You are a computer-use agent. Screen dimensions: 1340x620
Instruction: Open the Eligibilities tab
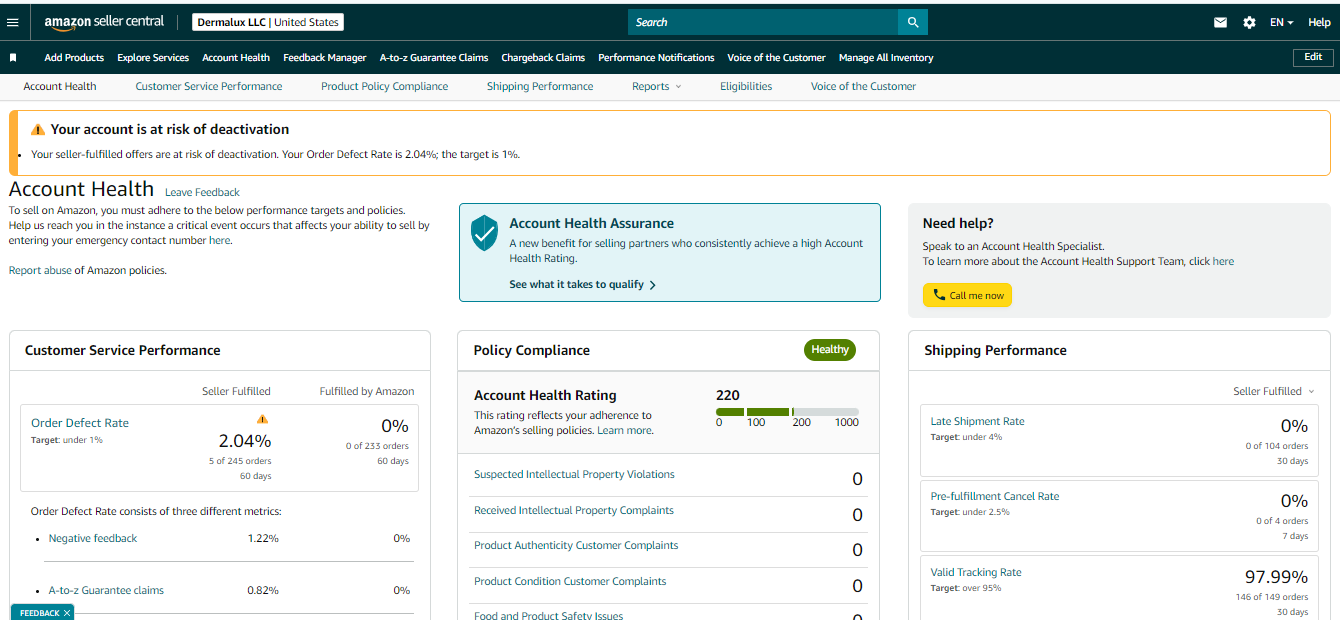746,86
